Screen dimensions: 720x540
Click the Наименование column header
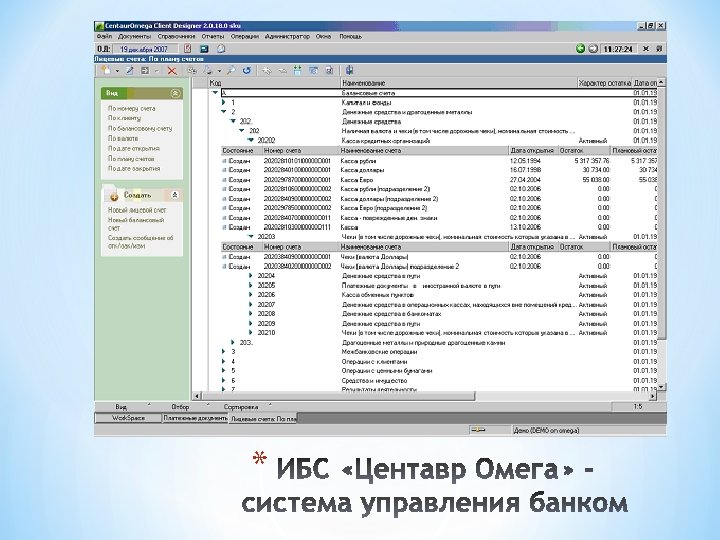[458, 83]
